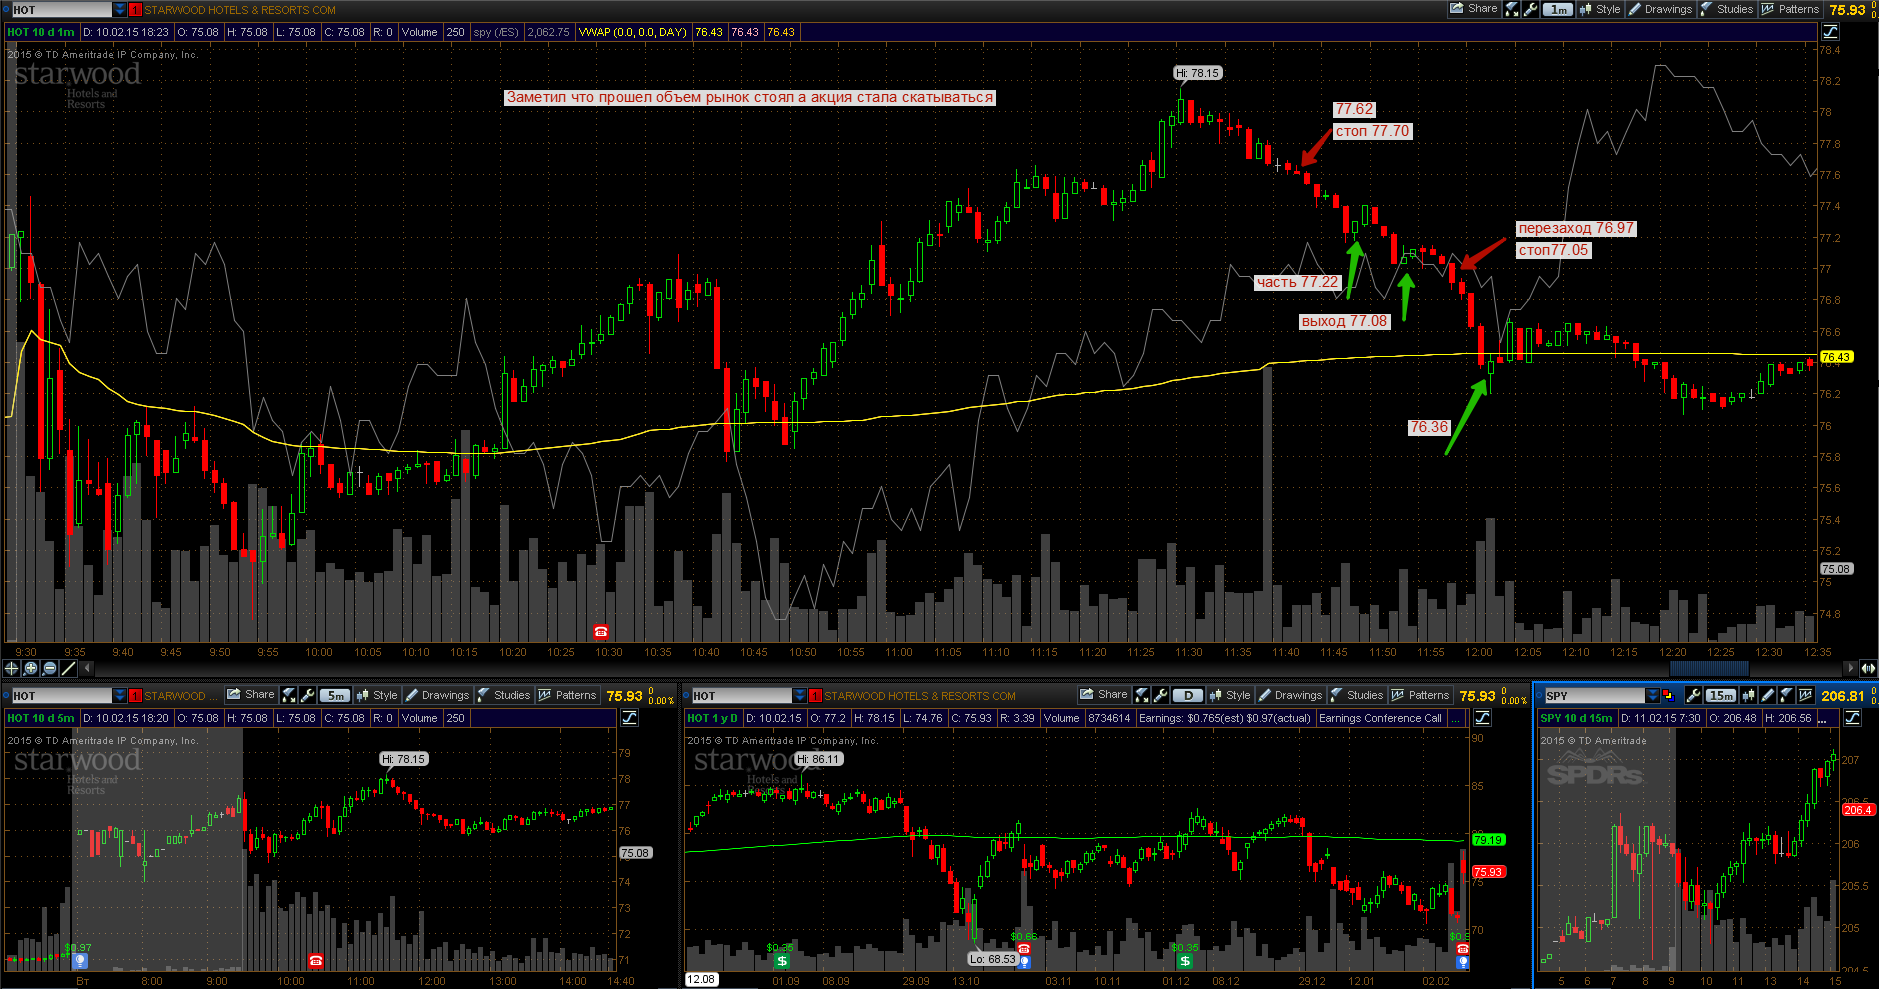Open the SPY symbol dropdown arrow
Viewport: 1879px width, 989px height.
pos(1652,695)
